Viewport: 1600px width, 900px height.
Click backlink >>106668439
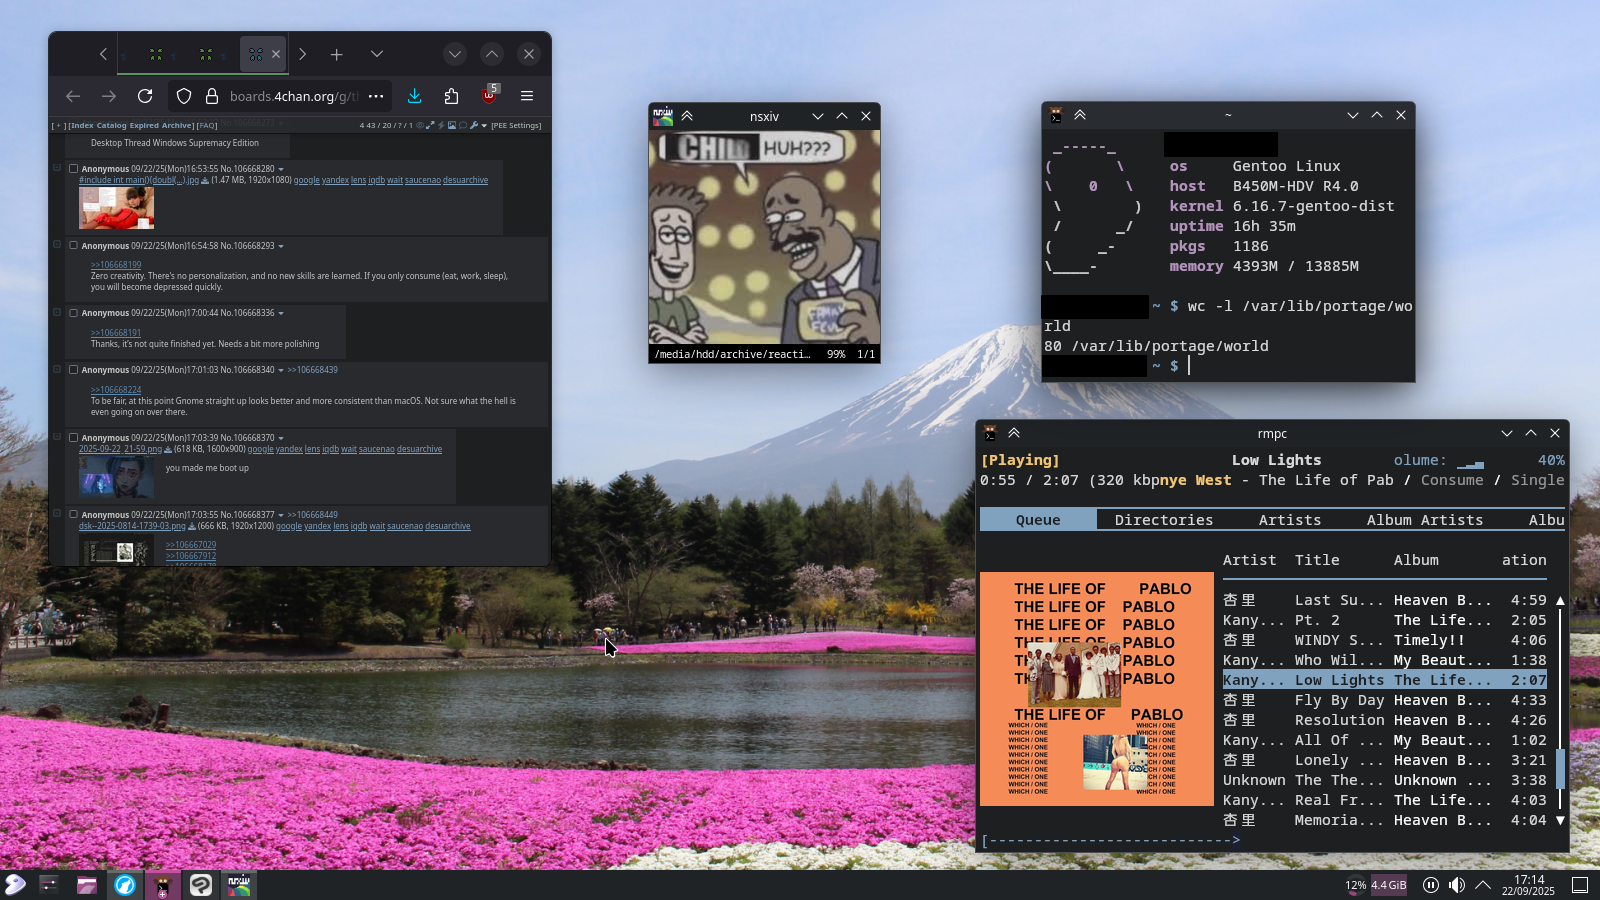click(313, 370)
